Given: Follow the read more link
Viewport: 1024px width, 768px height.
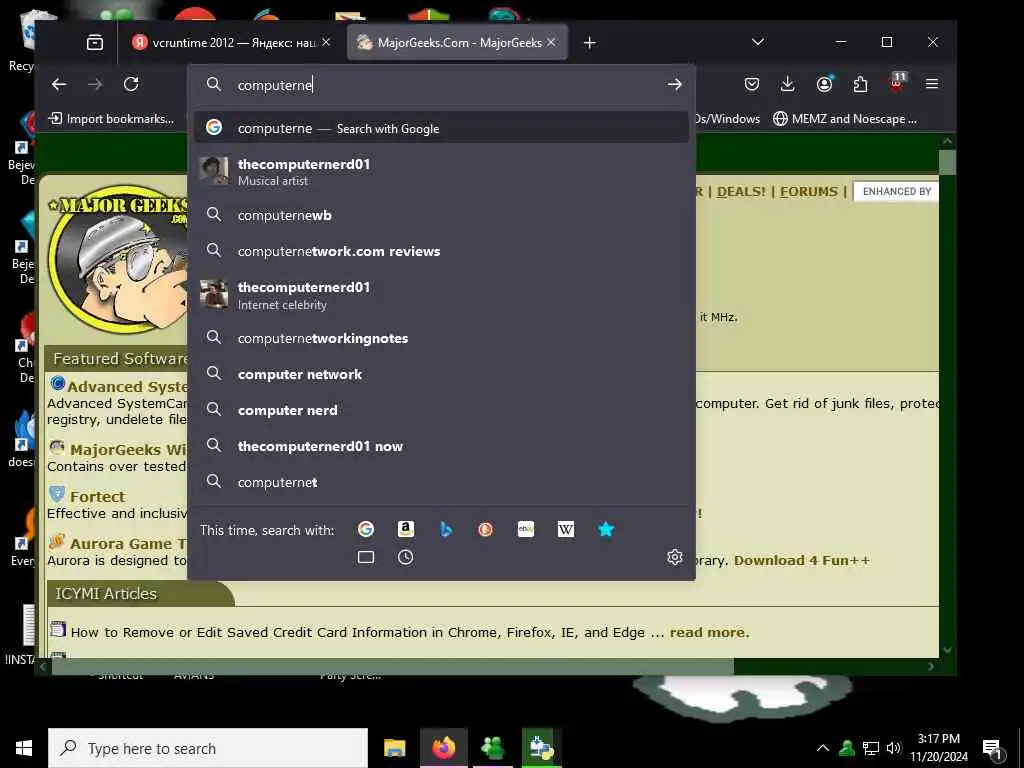Looking at the screenshot, I should (x=709, y=632).
